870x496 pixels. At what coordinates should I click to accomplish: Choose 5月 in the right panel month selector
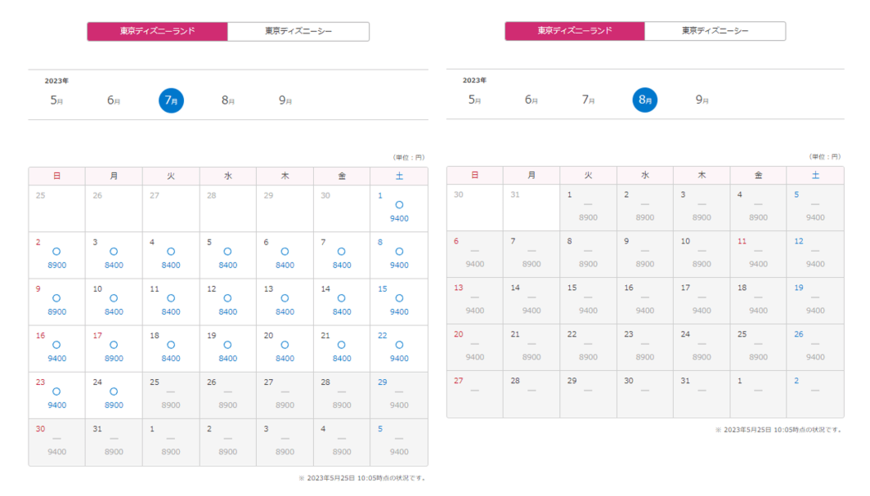point(475,100)
